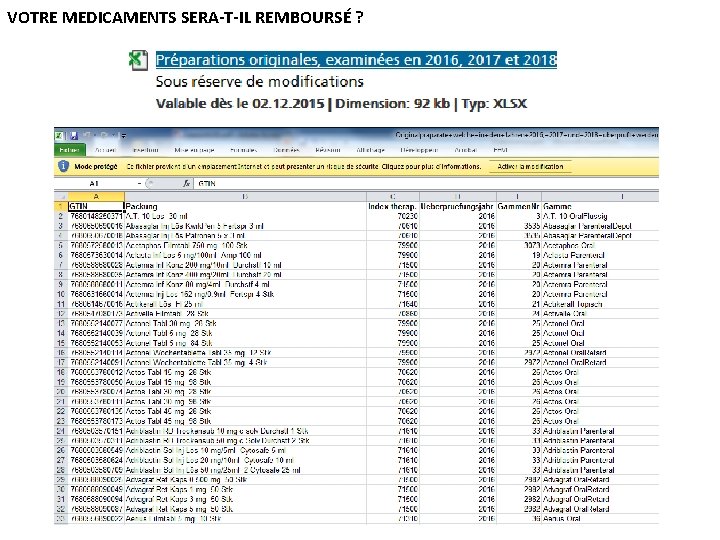This screenshot has width=720, height=540.
Task: Click the Save icon in Quick Access toolbar
Action: pyautogui.click(x=74, y=135)
